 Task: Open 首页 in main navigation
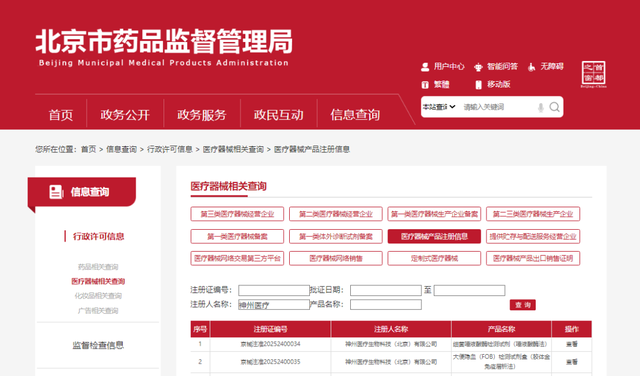coord(61,115)
